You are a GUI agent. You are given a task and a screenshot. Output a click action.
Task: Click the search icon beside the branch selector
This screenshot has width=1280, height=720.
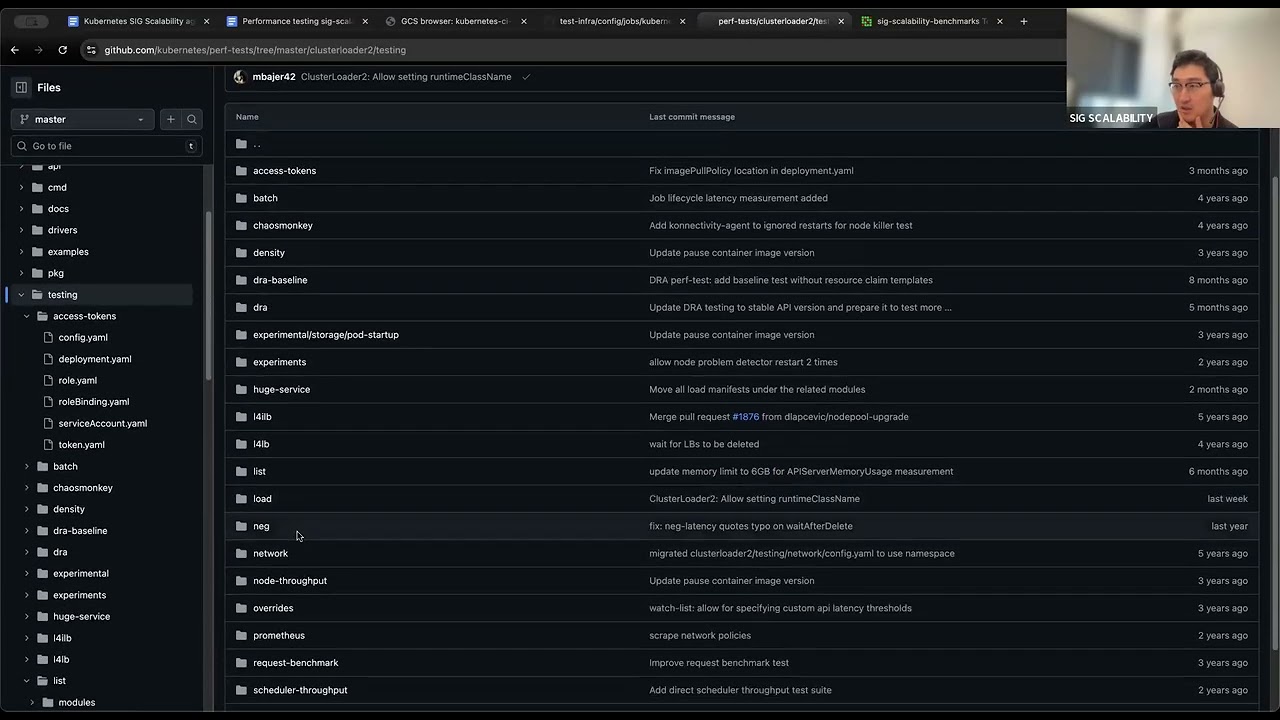point(192,119)
